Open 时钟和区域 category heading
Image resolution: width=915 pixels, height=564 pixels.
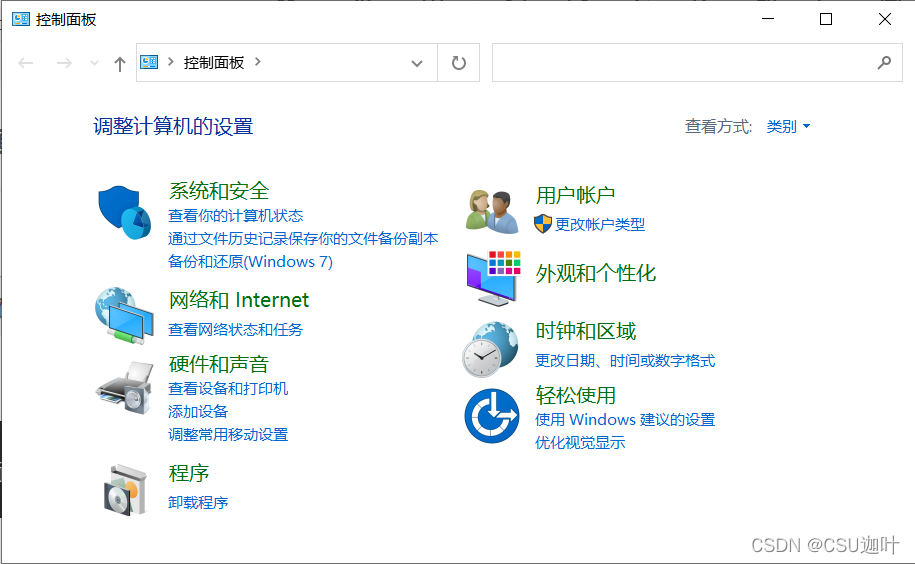click(586, 331)
